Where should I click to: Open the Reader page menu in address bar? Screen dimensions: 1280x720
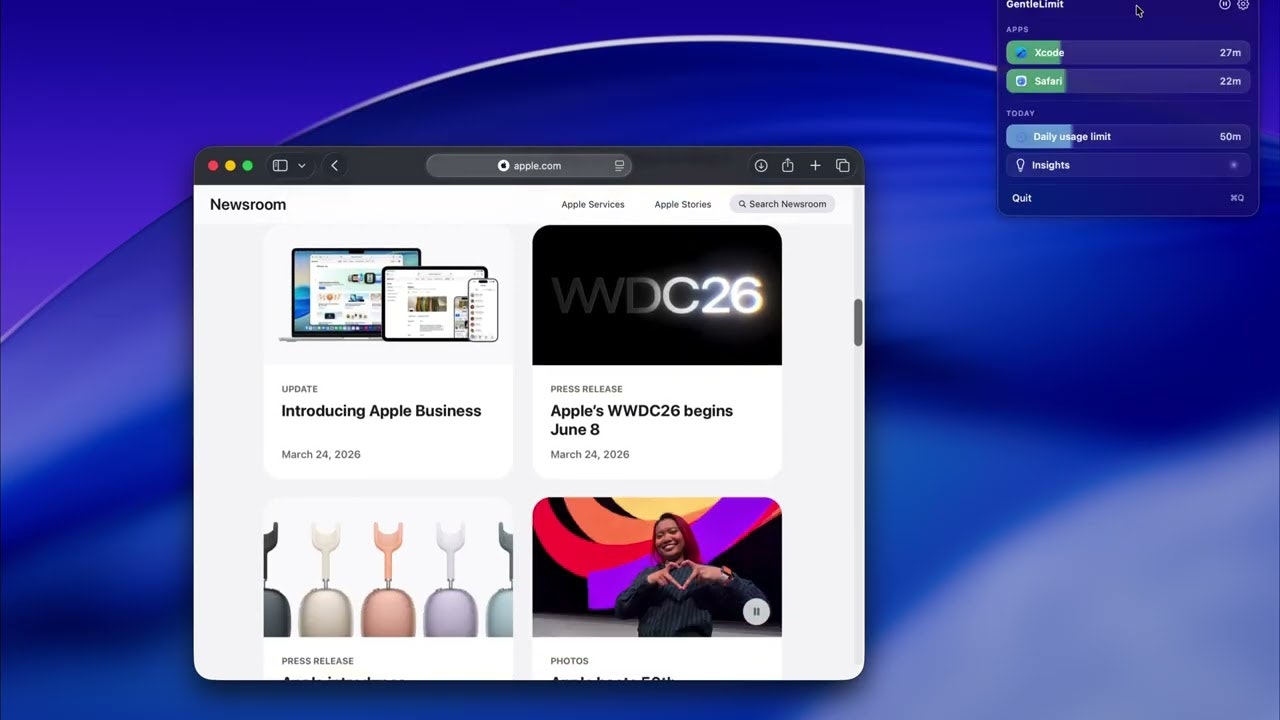(619, 166)
